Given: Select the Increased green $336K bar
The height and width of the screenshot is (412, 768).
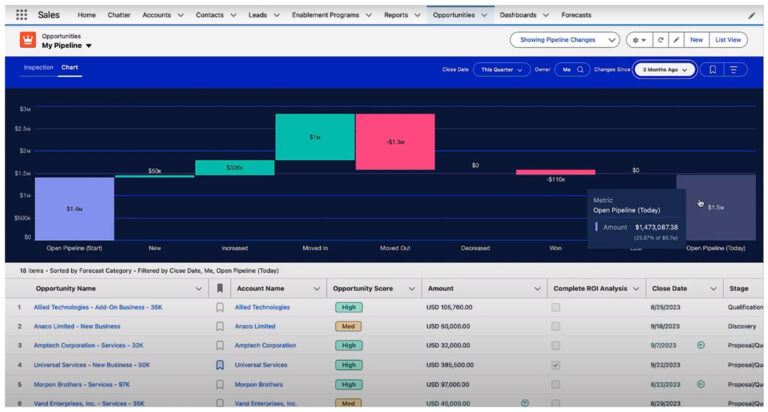Looking at the screenshot, I should point(235,168).
